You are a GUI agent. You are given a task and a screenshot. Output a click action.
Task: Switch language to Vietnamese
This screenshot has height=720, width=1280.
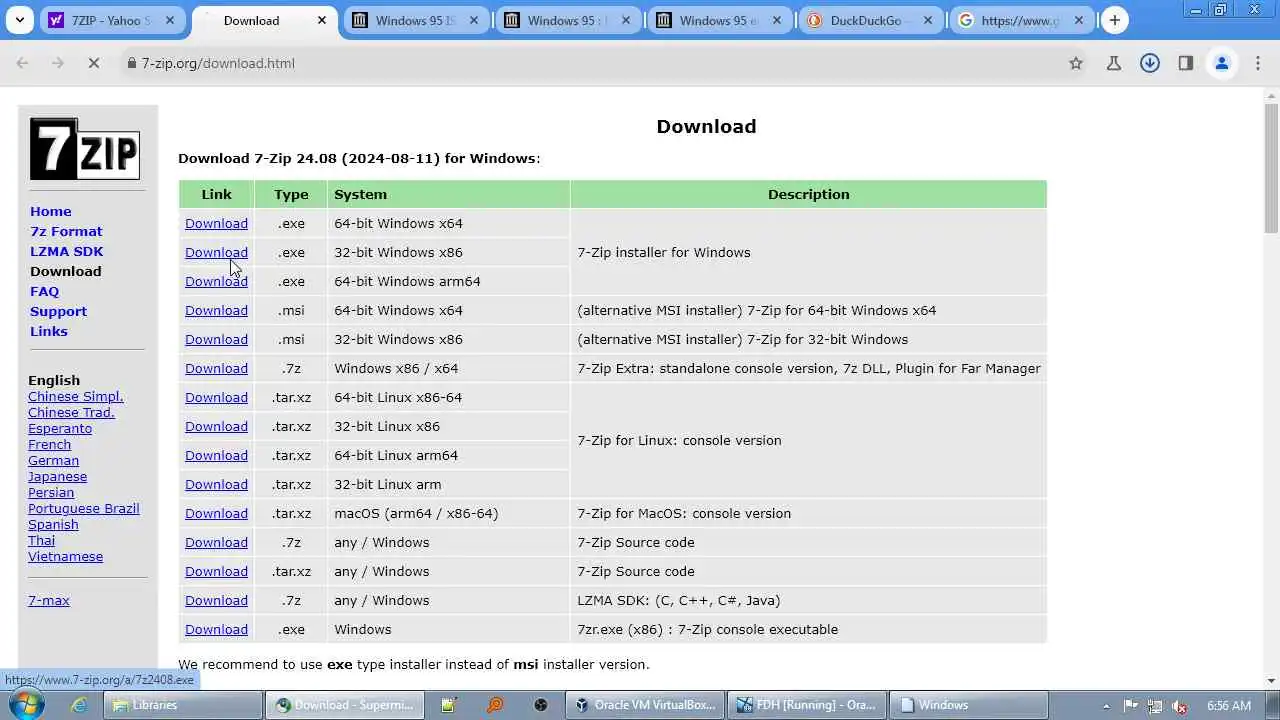65,556
